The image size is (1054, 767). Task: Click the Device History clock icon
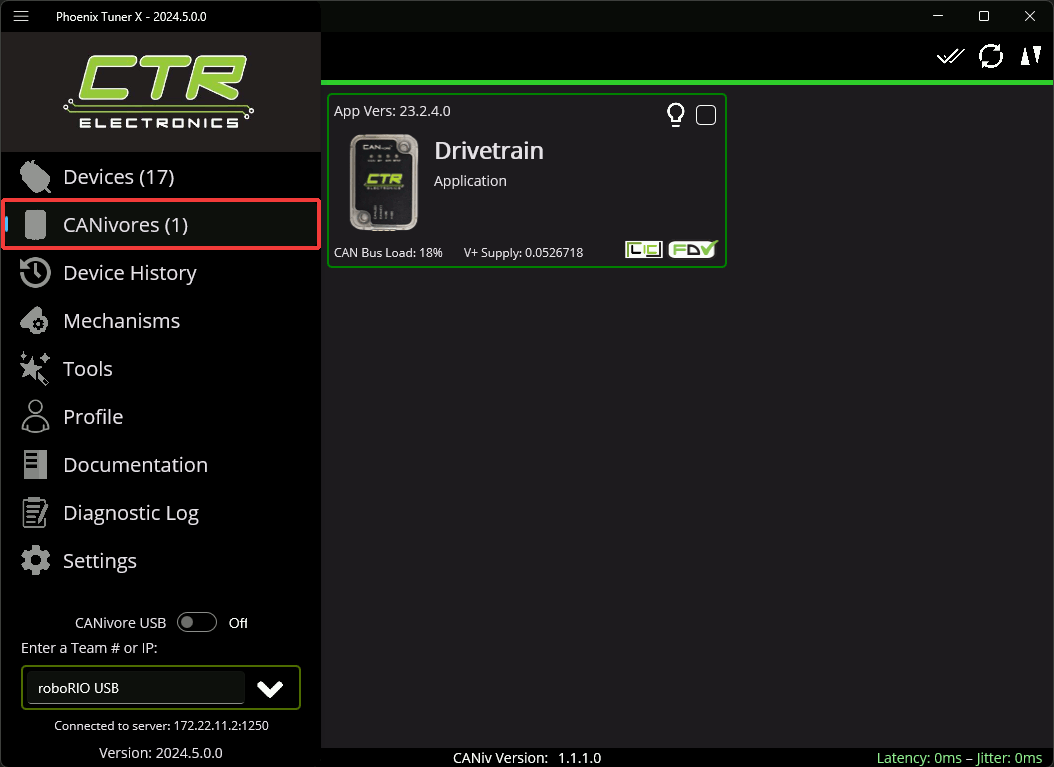[x=35, y=273]
